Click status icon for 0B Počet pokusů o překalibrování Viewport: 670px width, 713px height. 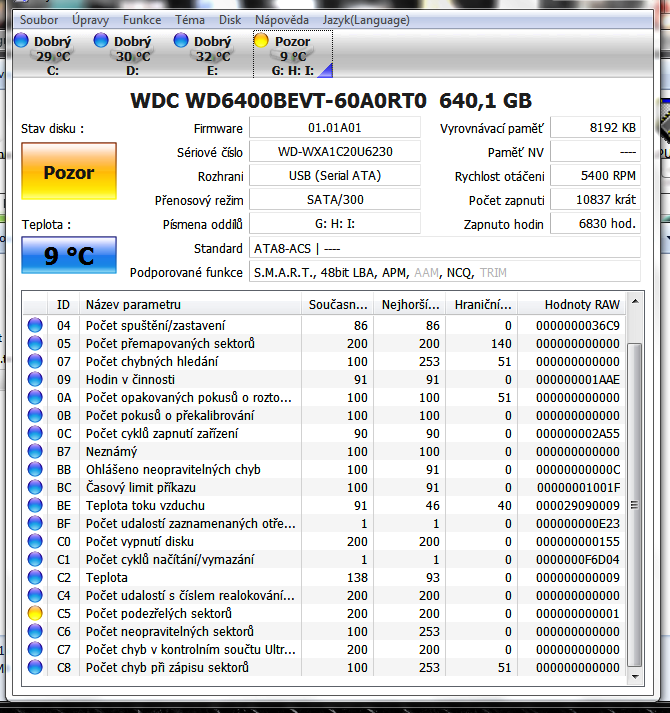pyautogui.click(x=35, y=415)
